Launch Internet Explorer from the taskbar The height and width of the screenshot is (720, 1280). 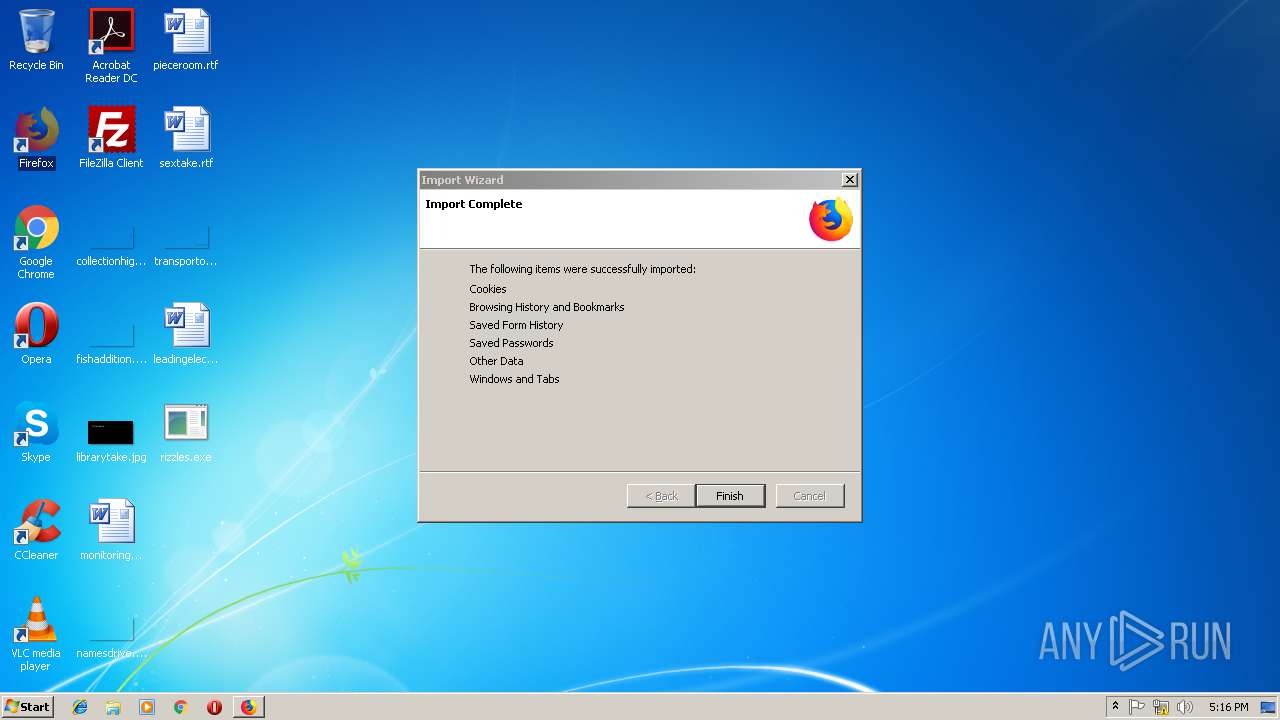(80, 707)
